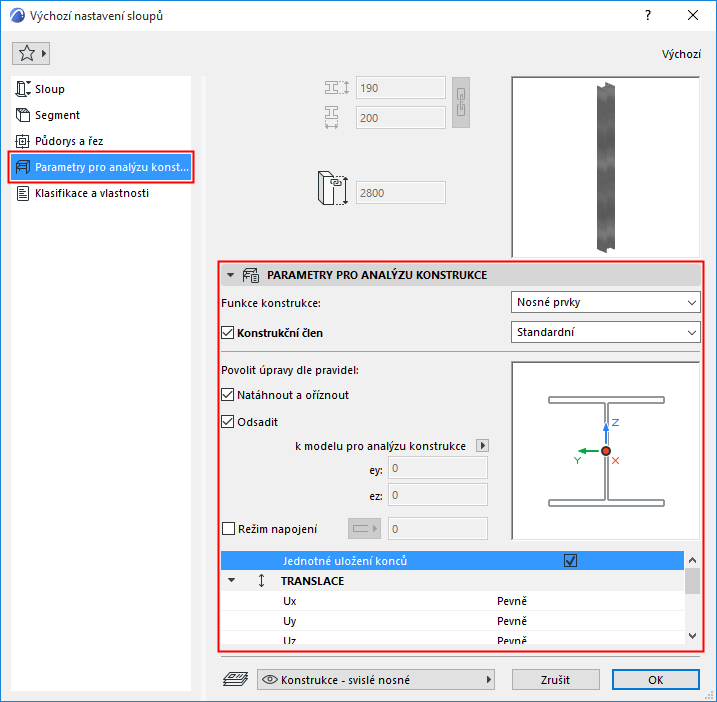Click the Sloup column icon in sidebar

coord(23,89)
